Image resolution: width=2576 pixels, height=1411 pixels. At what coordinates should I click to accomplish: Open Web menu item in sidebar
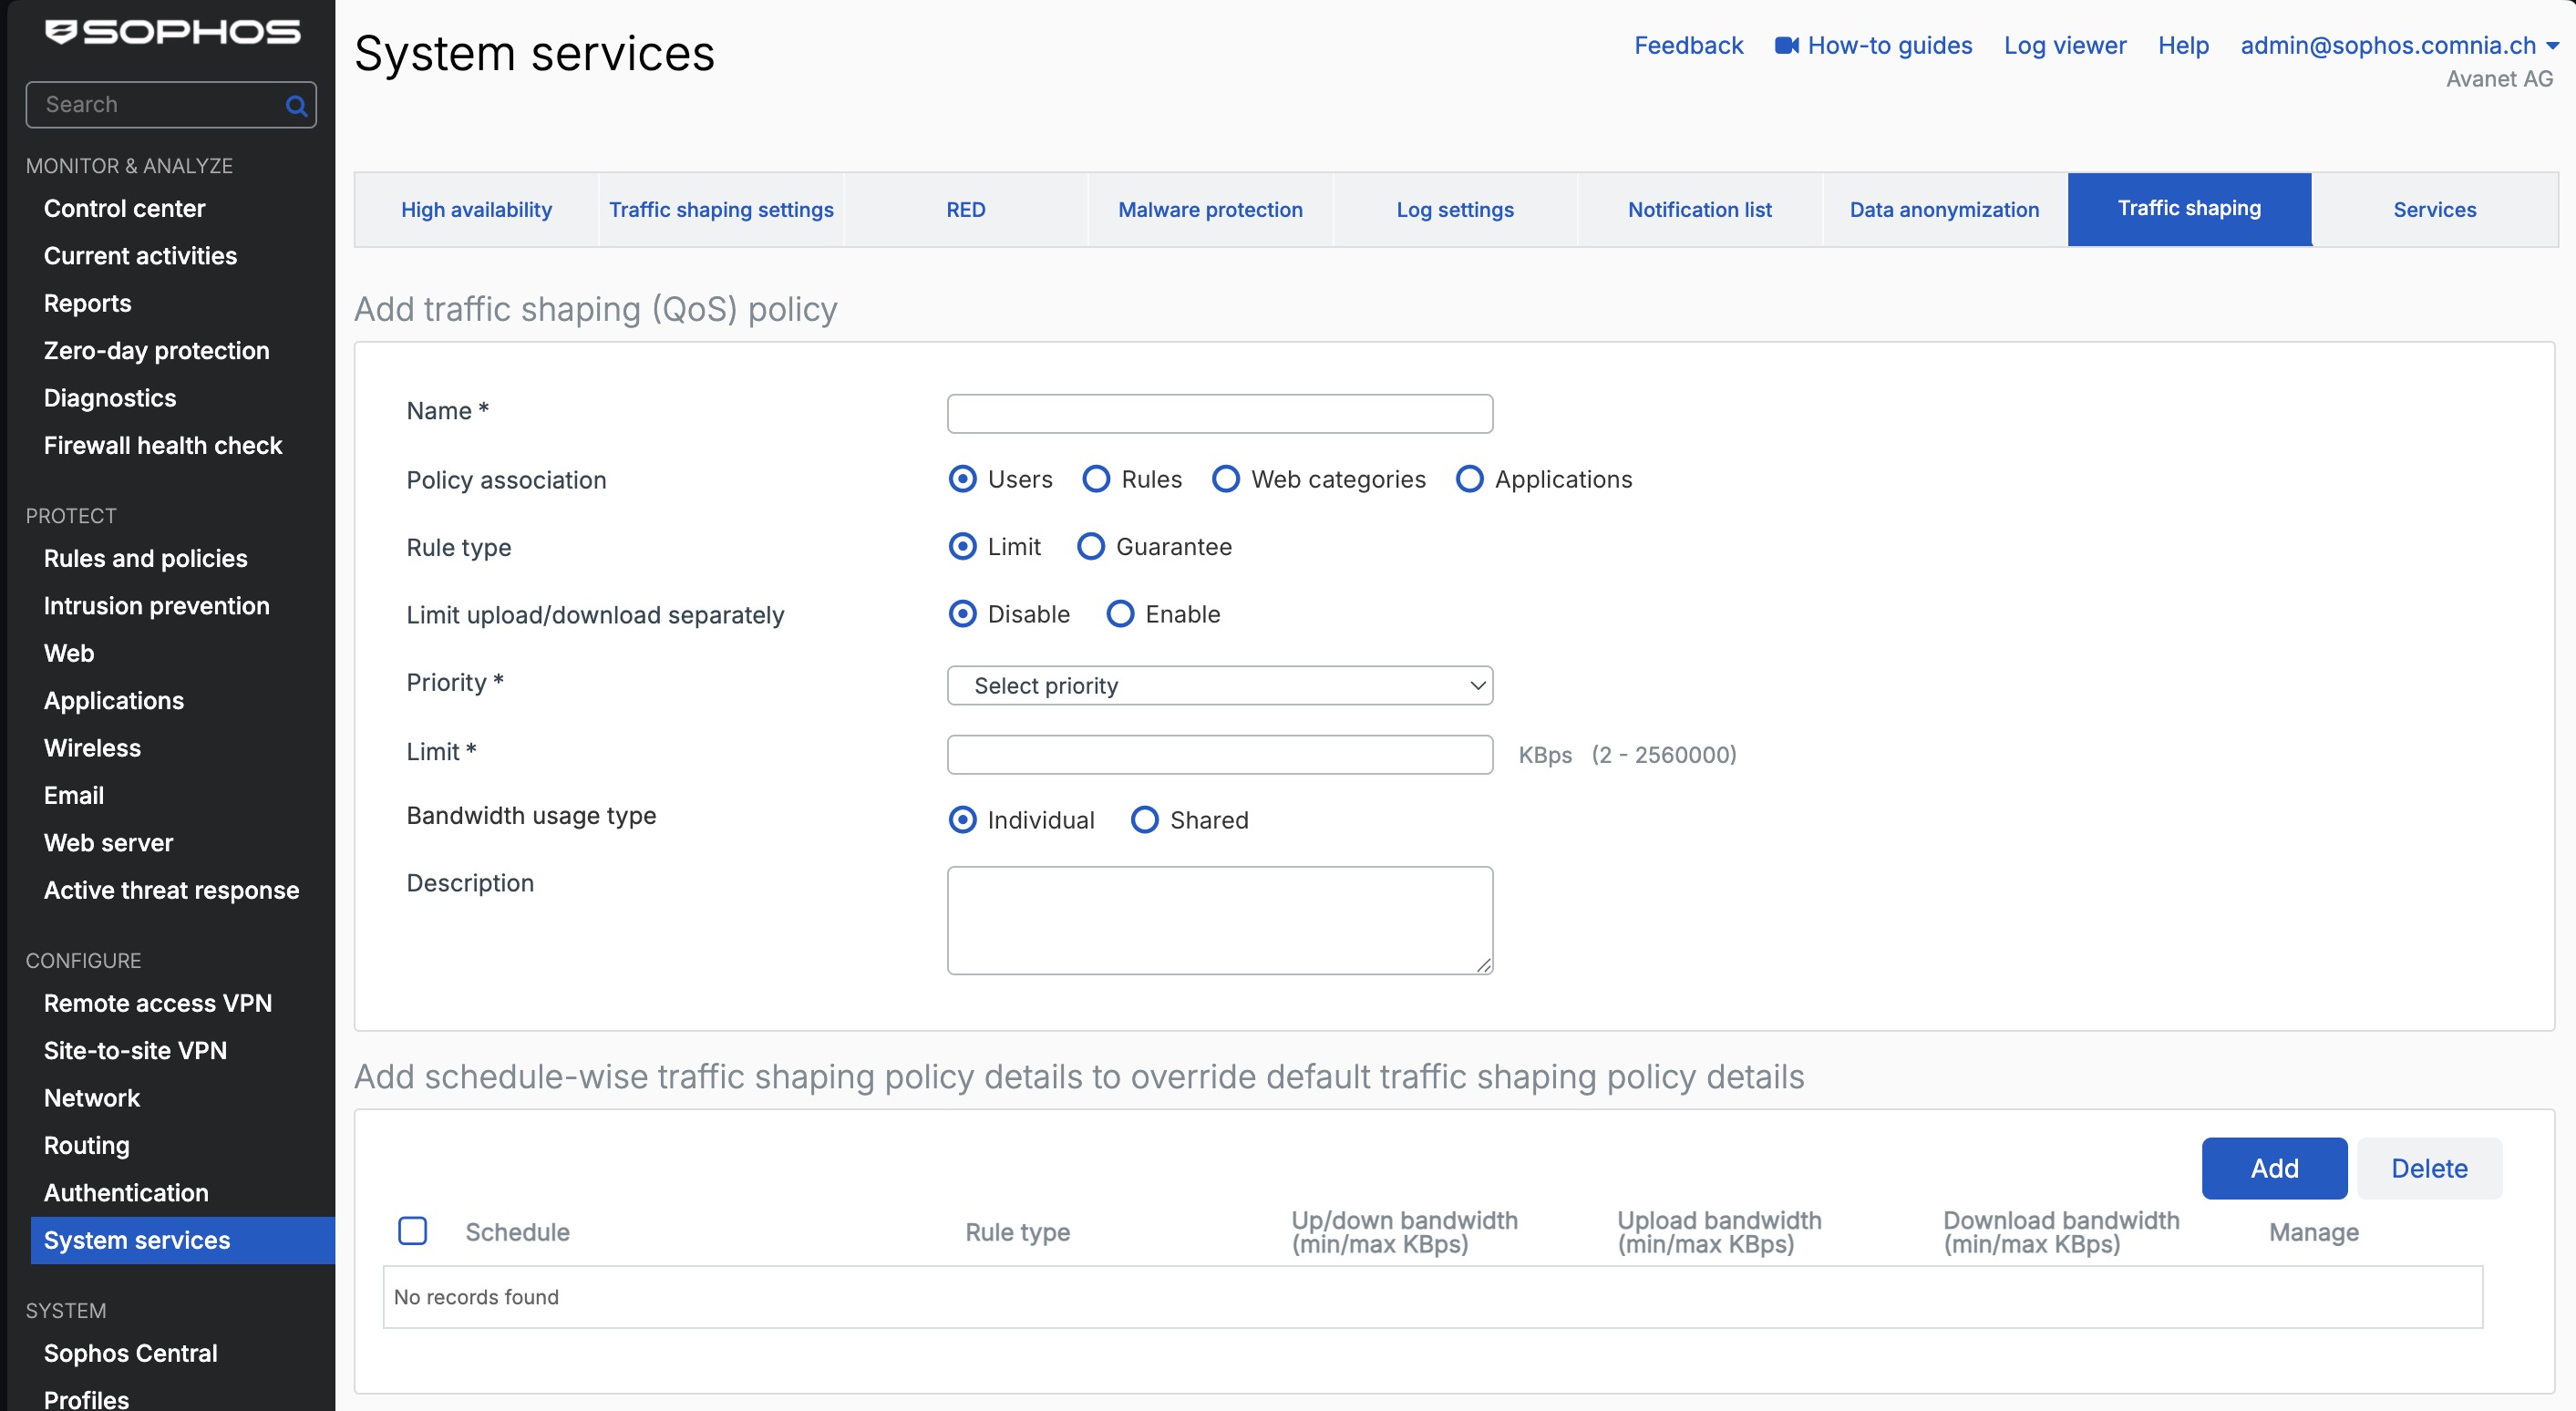[x=69, y=653]
